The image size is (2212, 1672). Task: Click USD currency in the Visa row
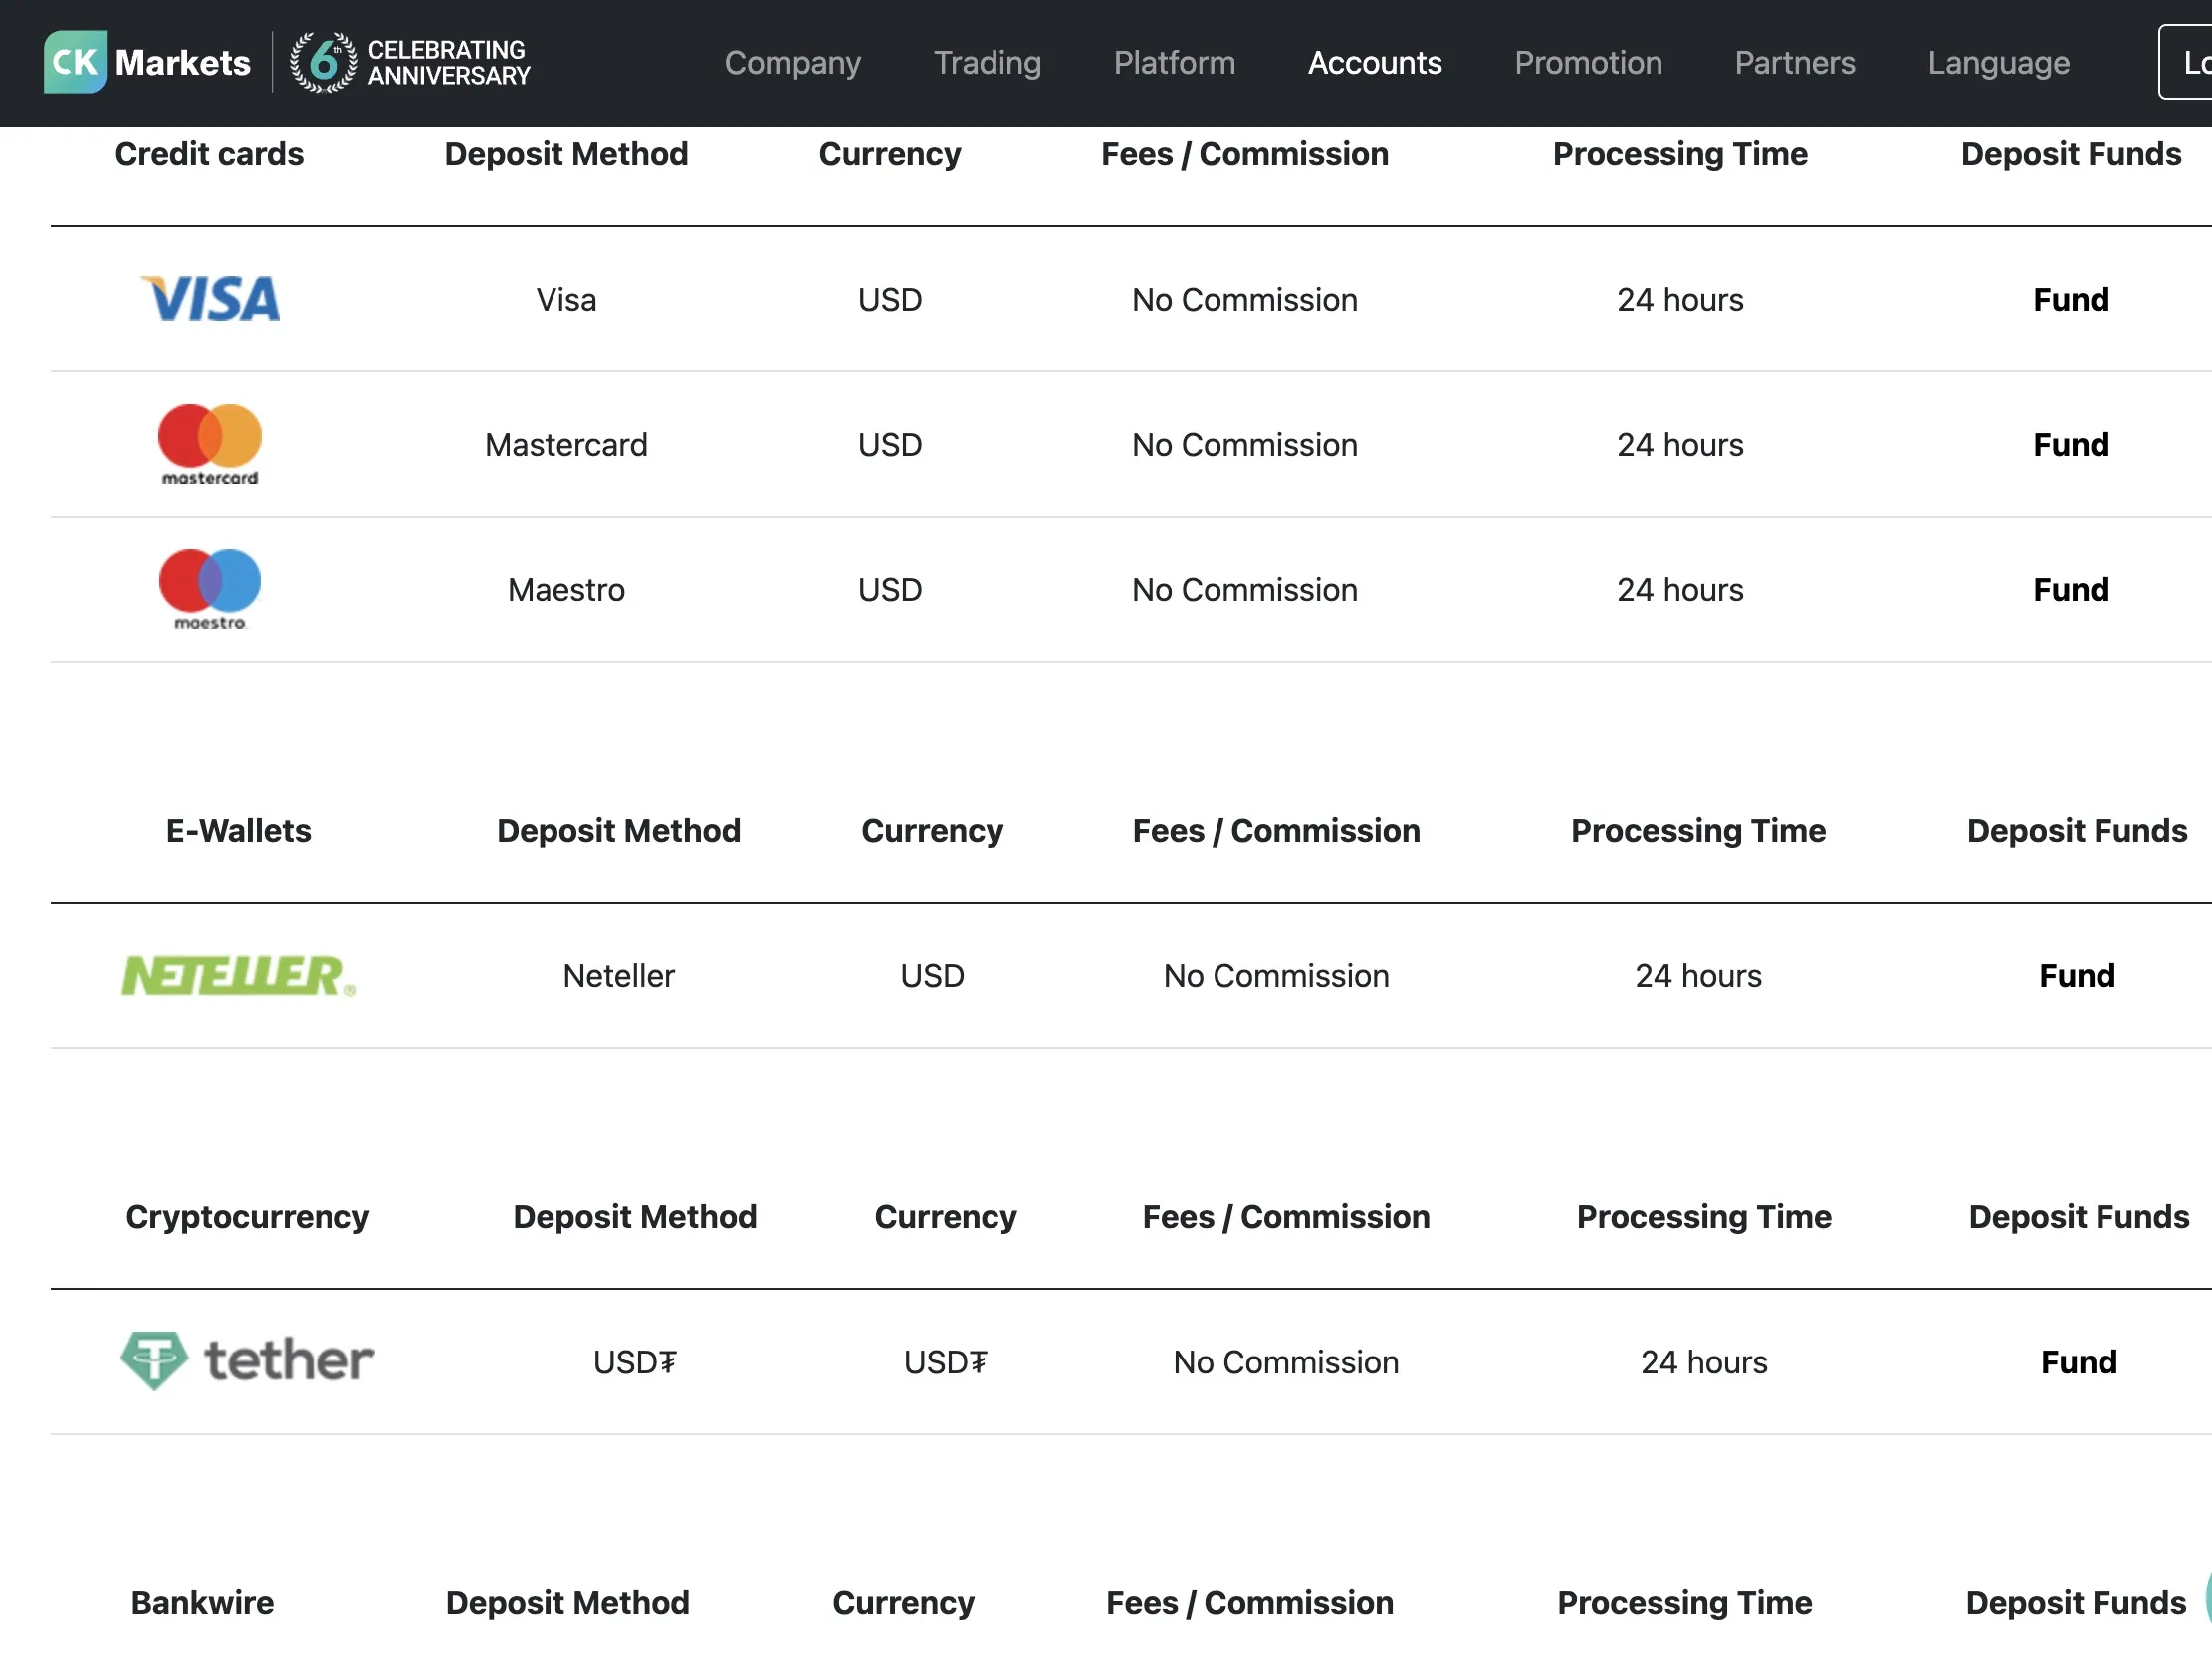click(x=889, y=299)
